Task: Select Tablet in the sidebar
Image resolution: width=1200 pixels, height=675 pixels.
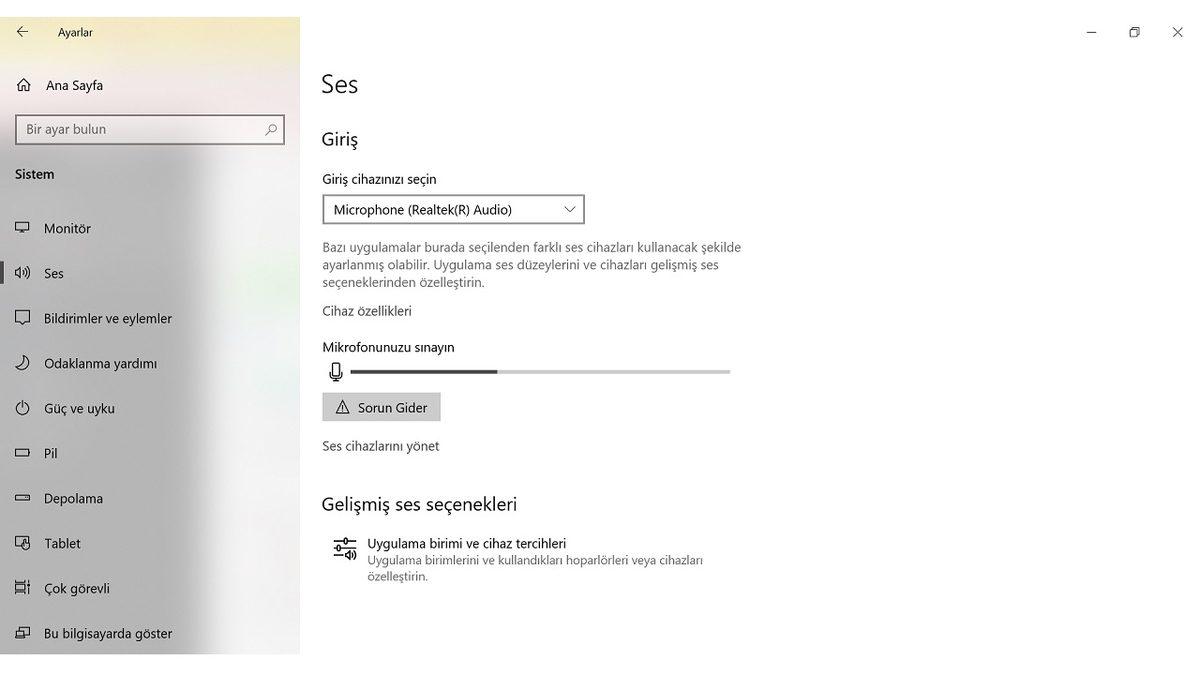Action: 62,543
